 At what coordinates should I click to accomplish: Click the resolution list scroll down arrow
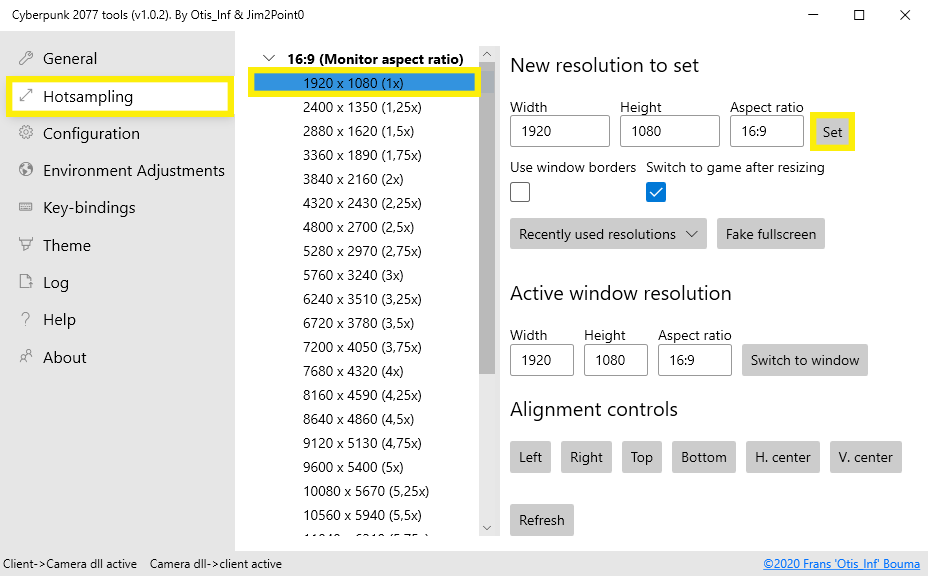tap(487, 527)
